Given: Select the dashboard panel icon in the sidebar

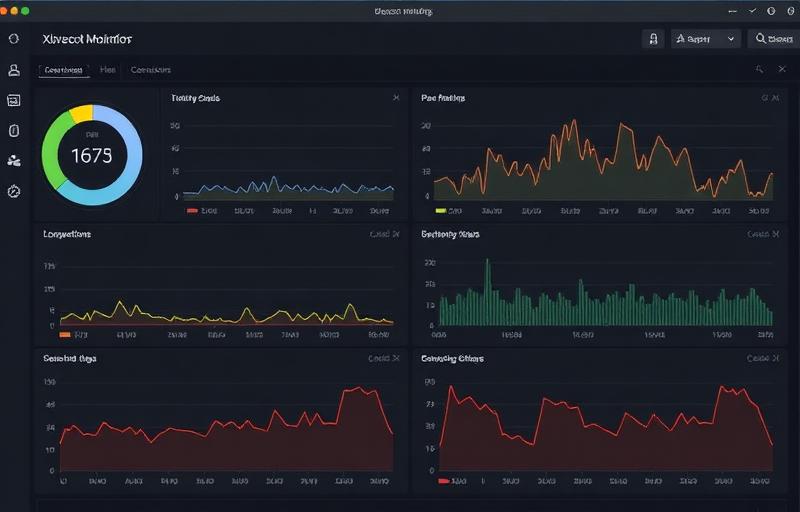Looking at the screenshot, I should coord(14,100).
